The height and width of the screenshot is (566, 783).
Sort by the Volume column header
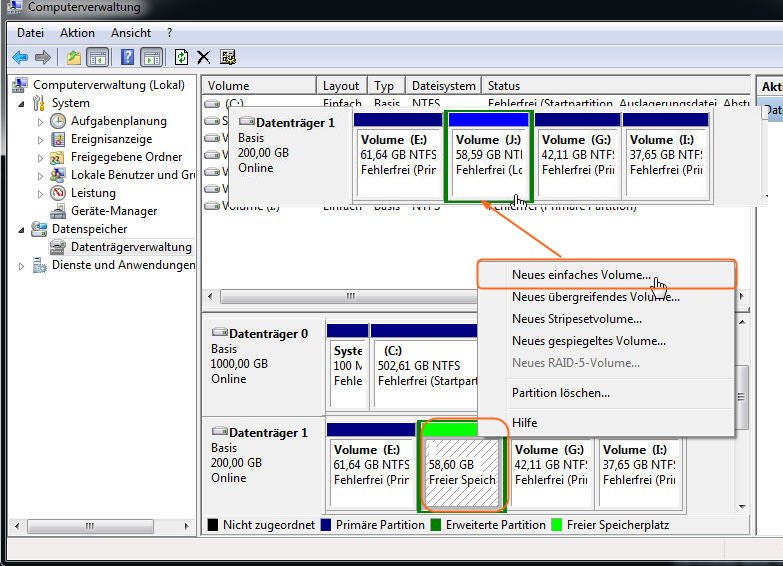[259, 85]
